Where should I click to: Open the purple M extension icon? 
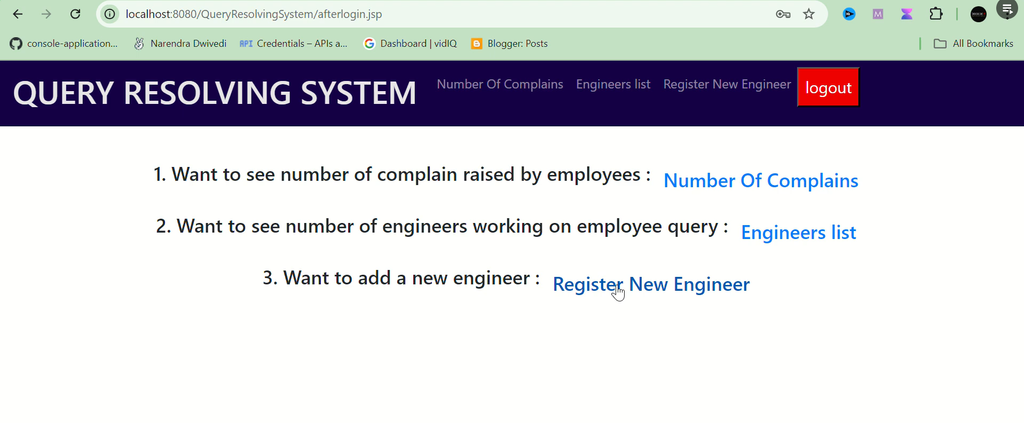tap(878, 14)
